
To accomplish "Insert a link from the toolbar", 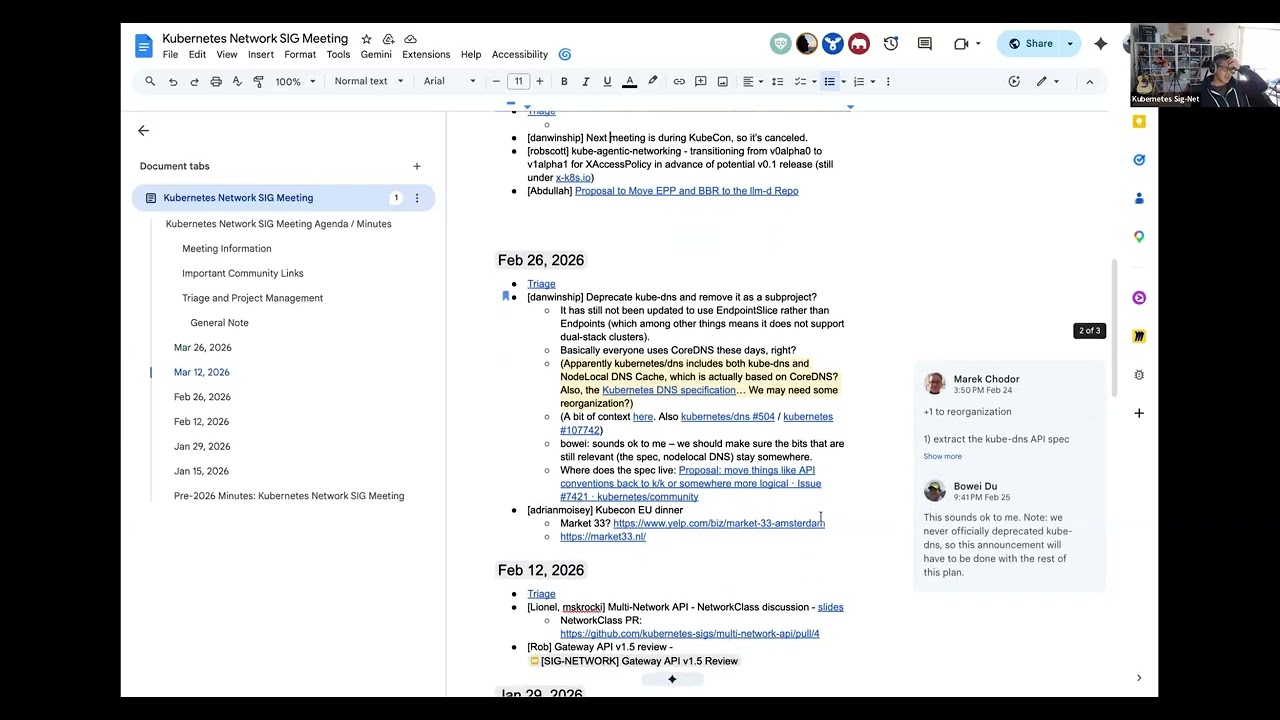I will [679, 81].
